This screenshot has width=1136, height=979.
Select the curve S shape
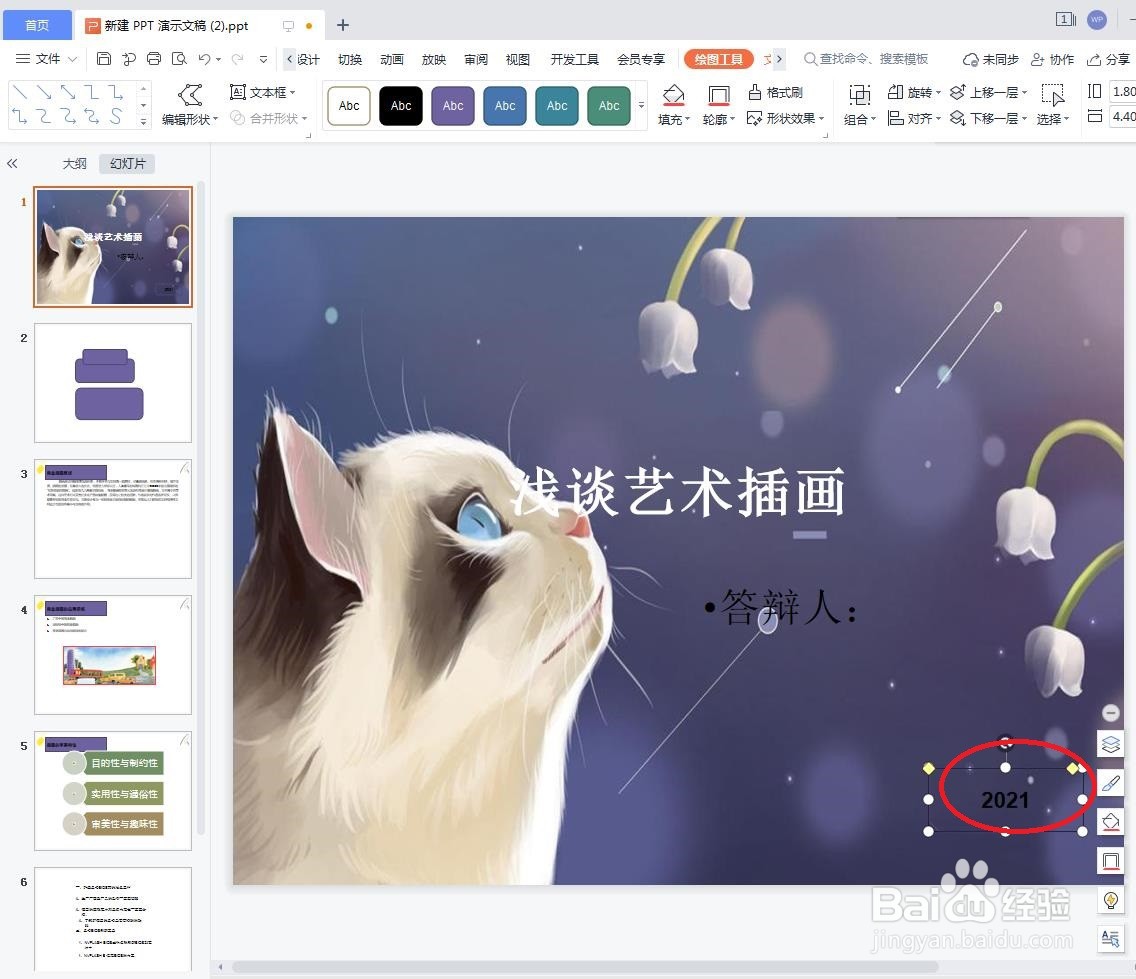[116, 116]
